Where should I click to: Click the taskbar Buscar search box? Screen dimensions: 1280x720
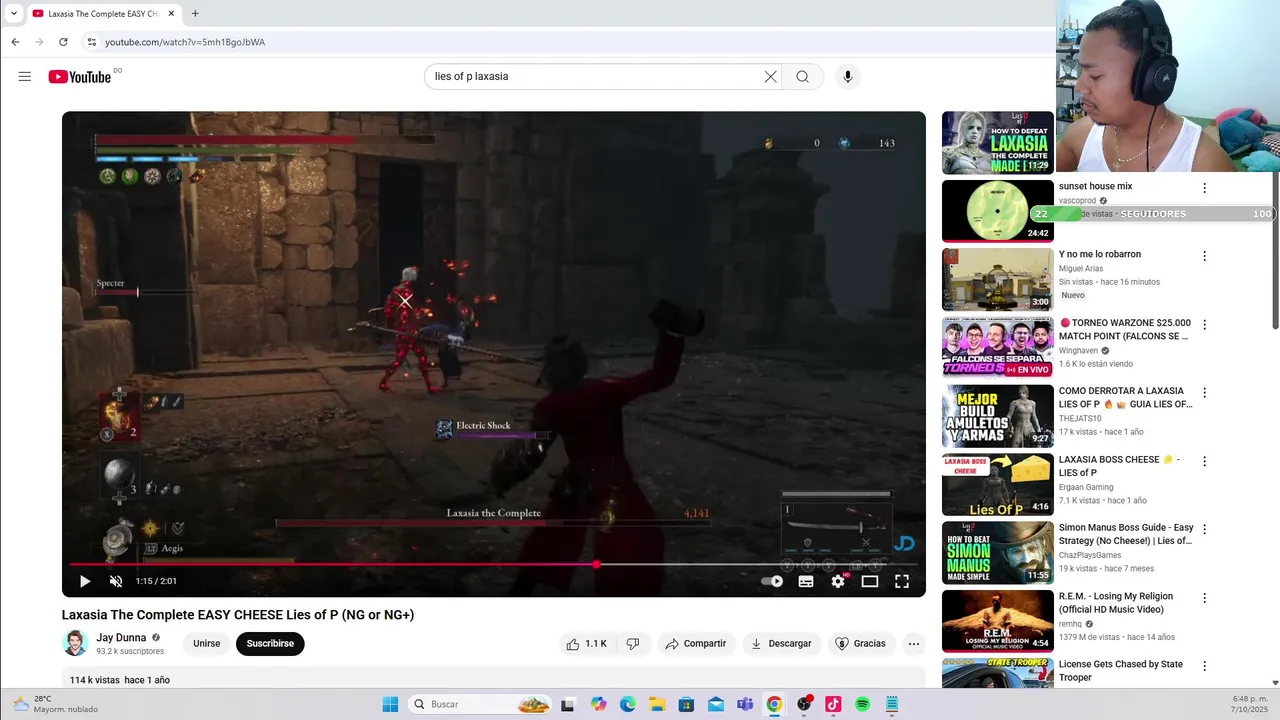click(482, 704)
